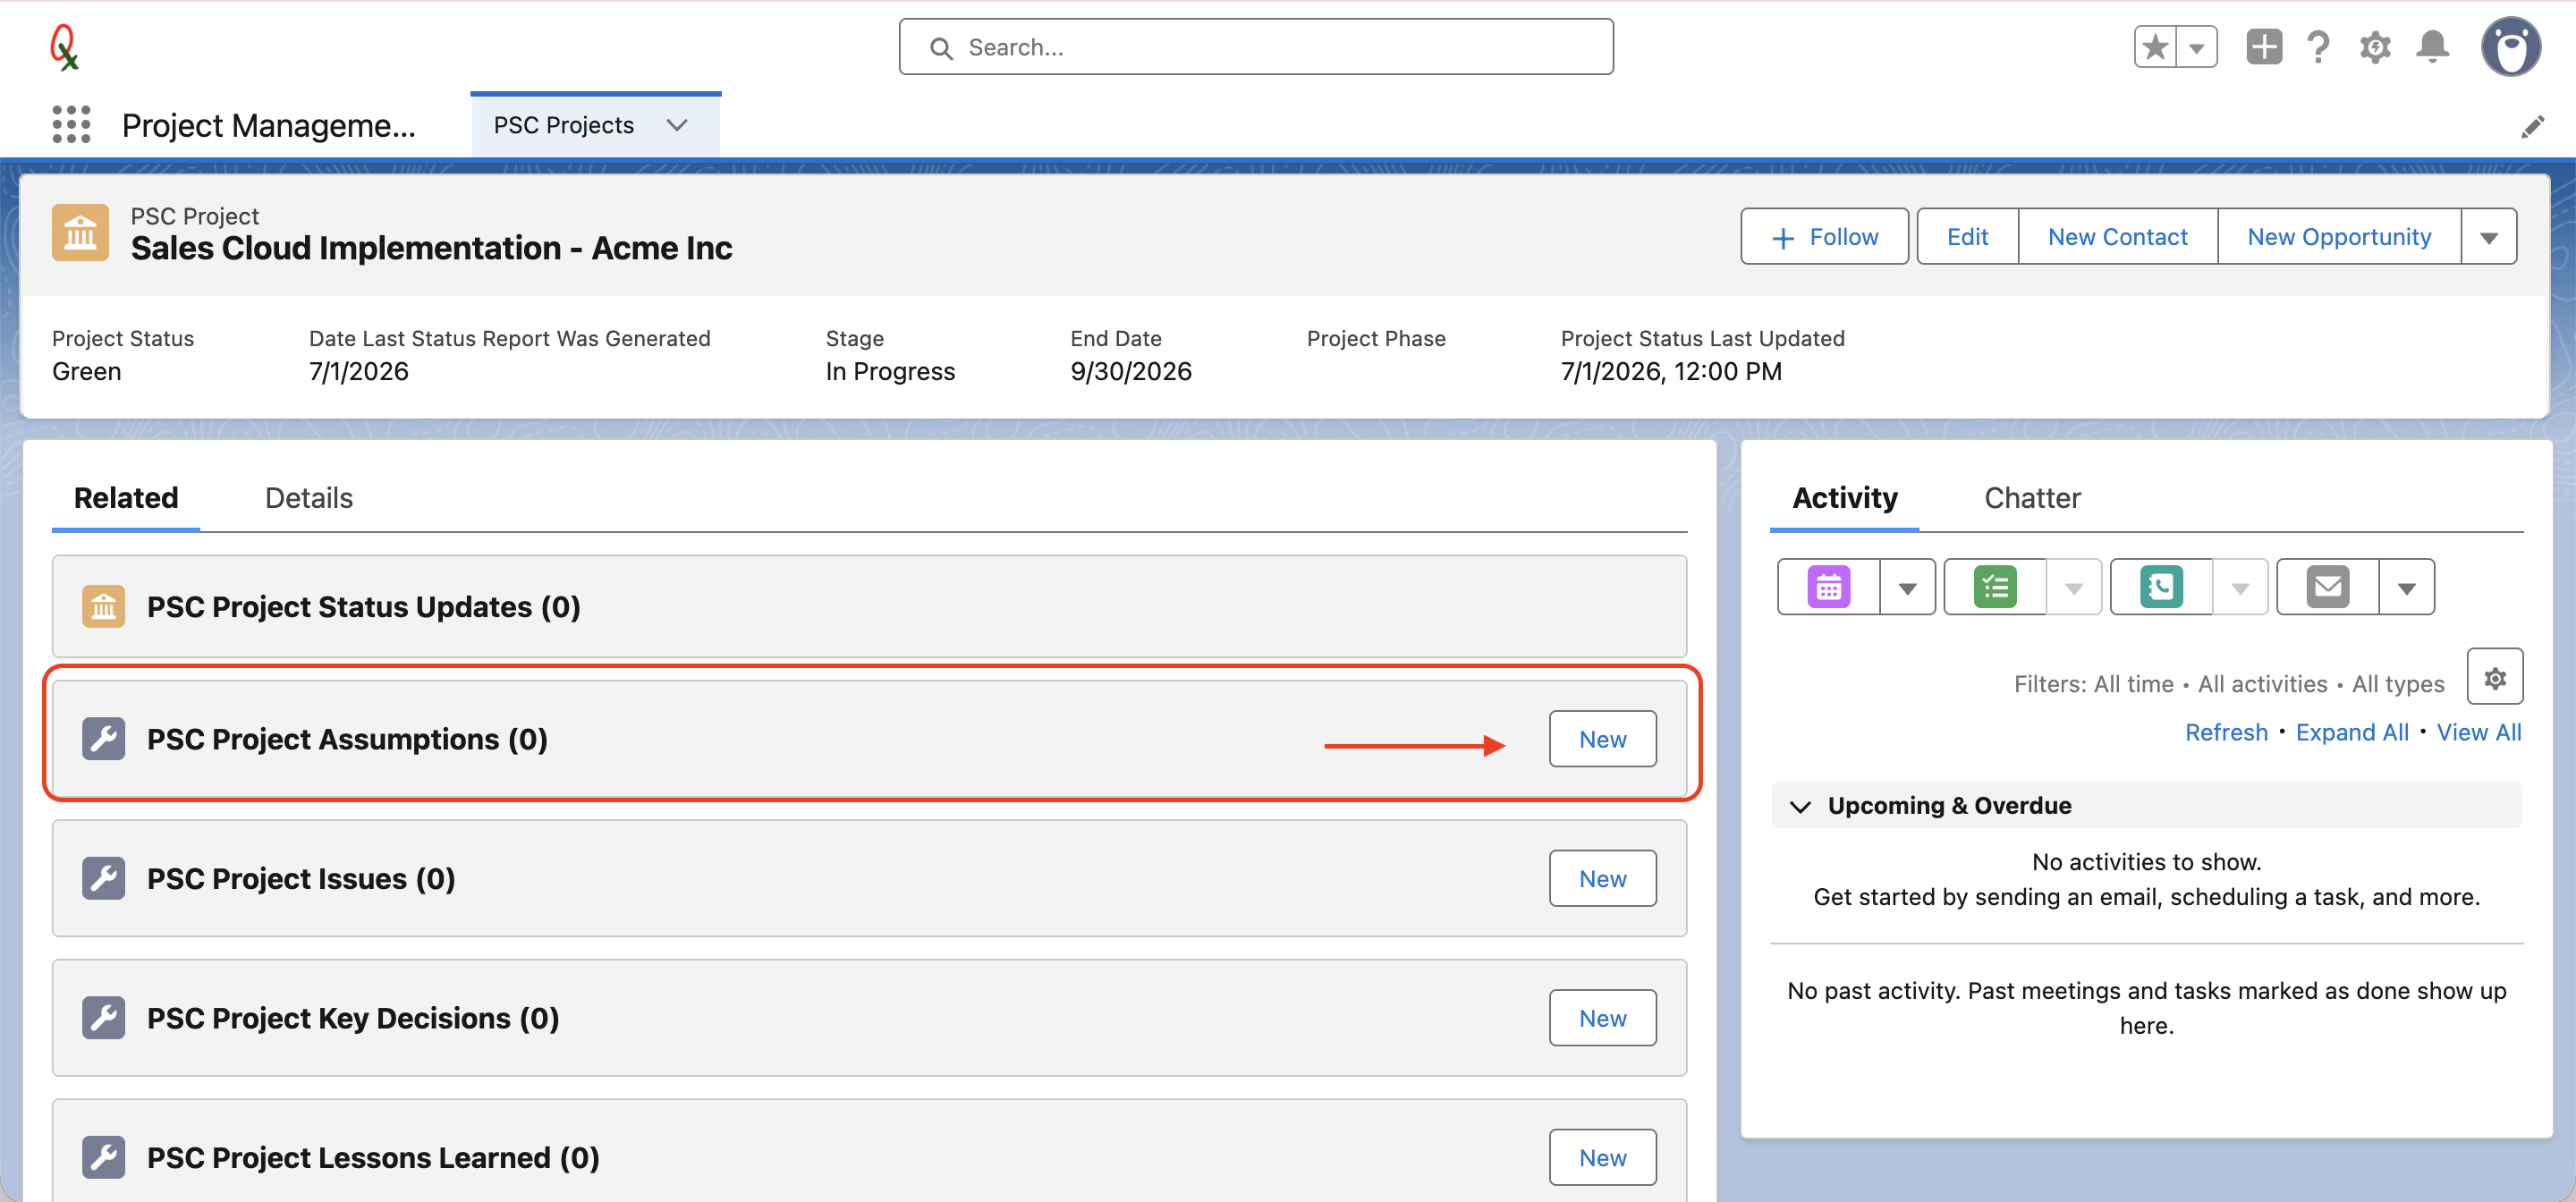The width and height of the screenshot is (2576, 1202).
Task: Open the favorites list dropdown arrow
Action: coord(2197,47)
